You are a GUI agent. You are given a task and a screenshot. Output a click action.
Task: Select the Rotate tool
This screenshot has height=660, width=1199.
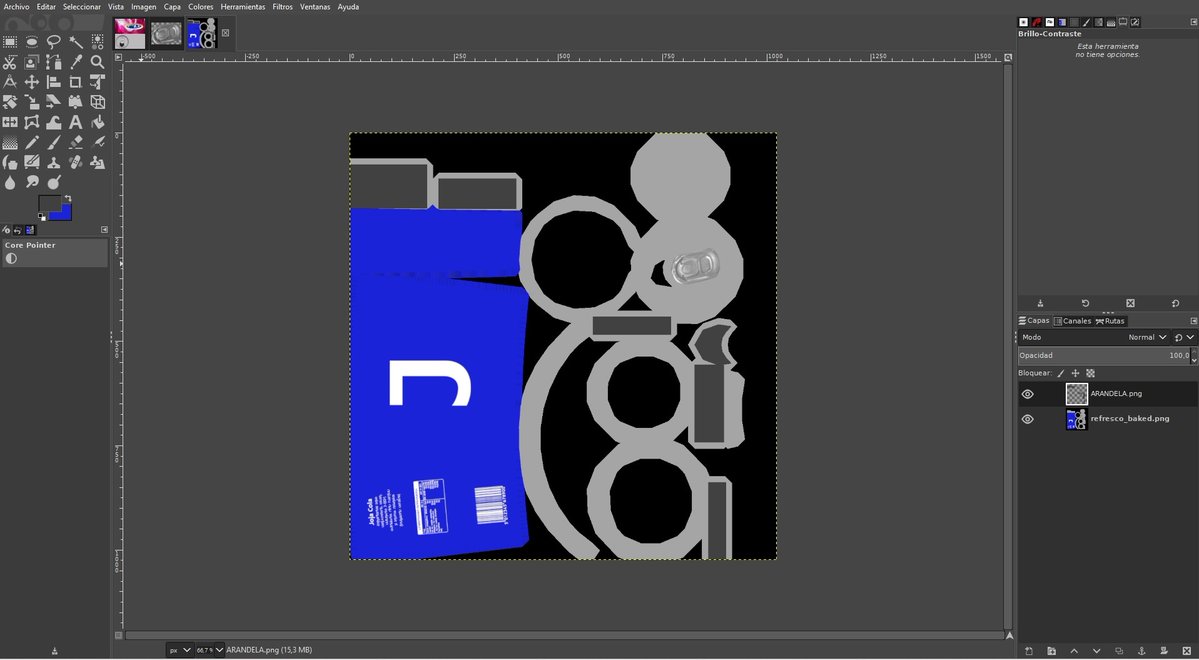[x=10, y=102]
